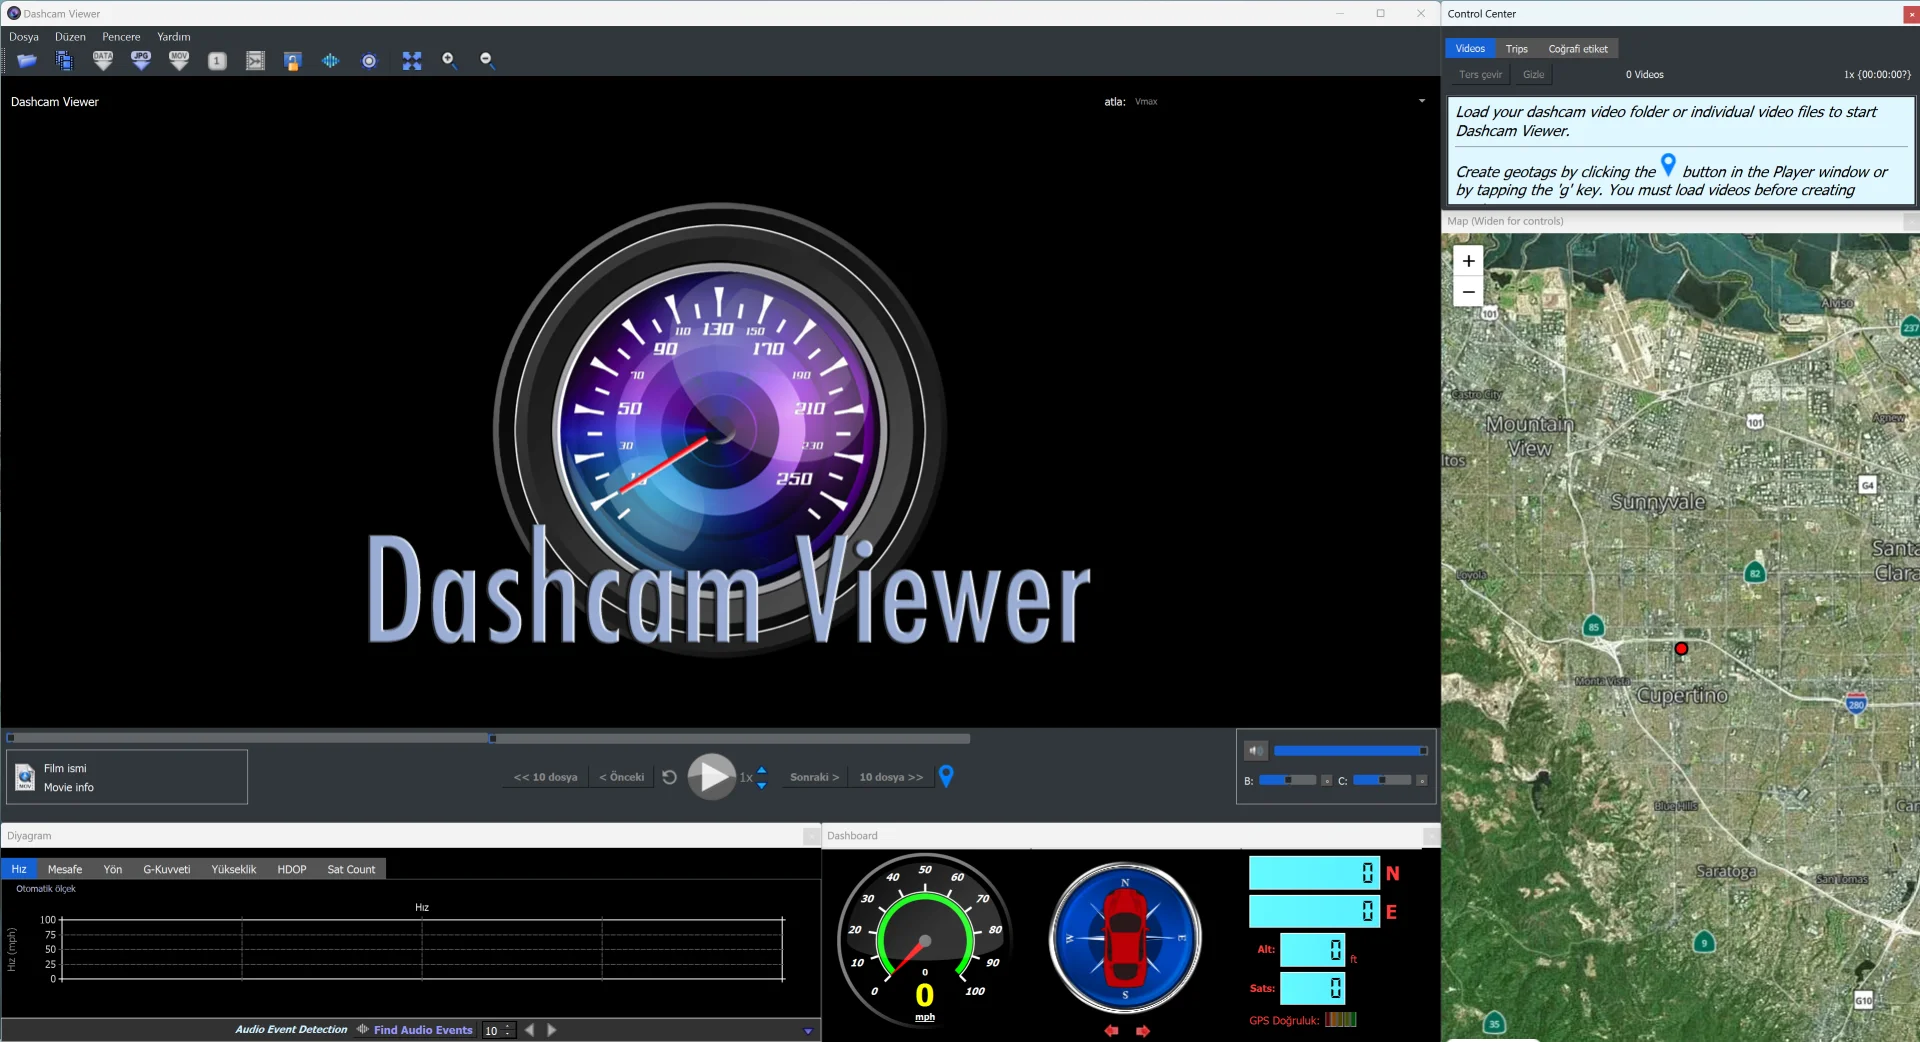1920x1042 pixels.
Task: Adjust the blue volume slider
Action: point(1350,750)
